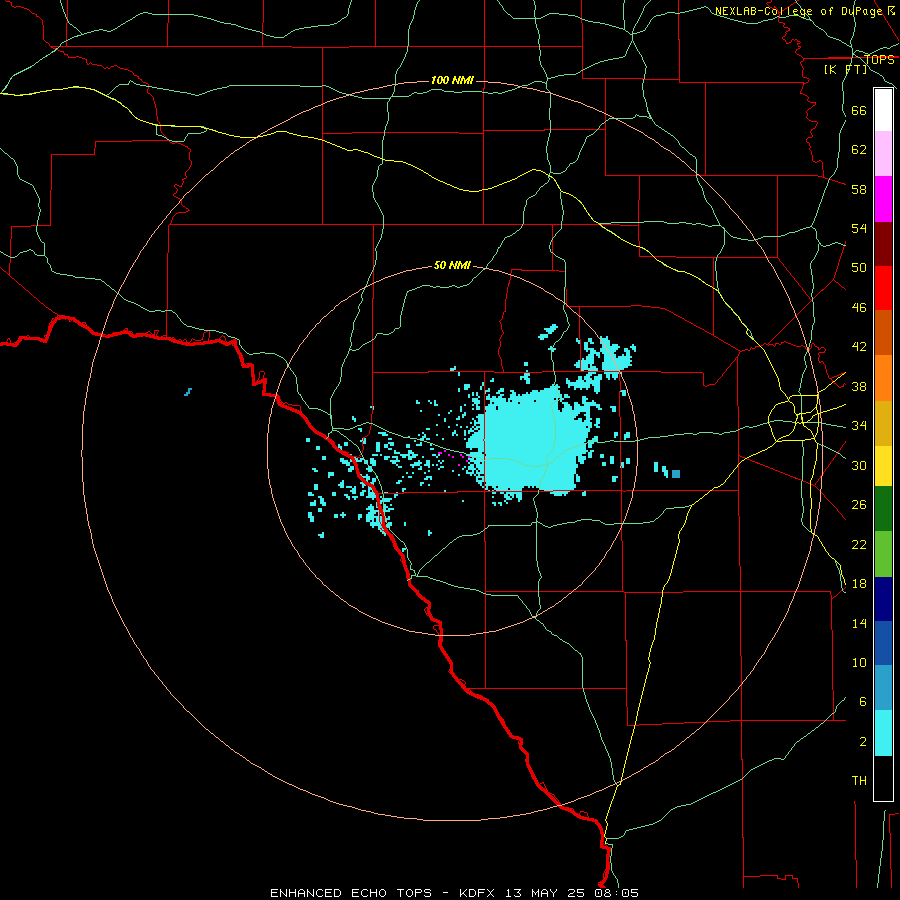
Task: Click the light pink legend swatch
Action: click(x=883, y=154)
